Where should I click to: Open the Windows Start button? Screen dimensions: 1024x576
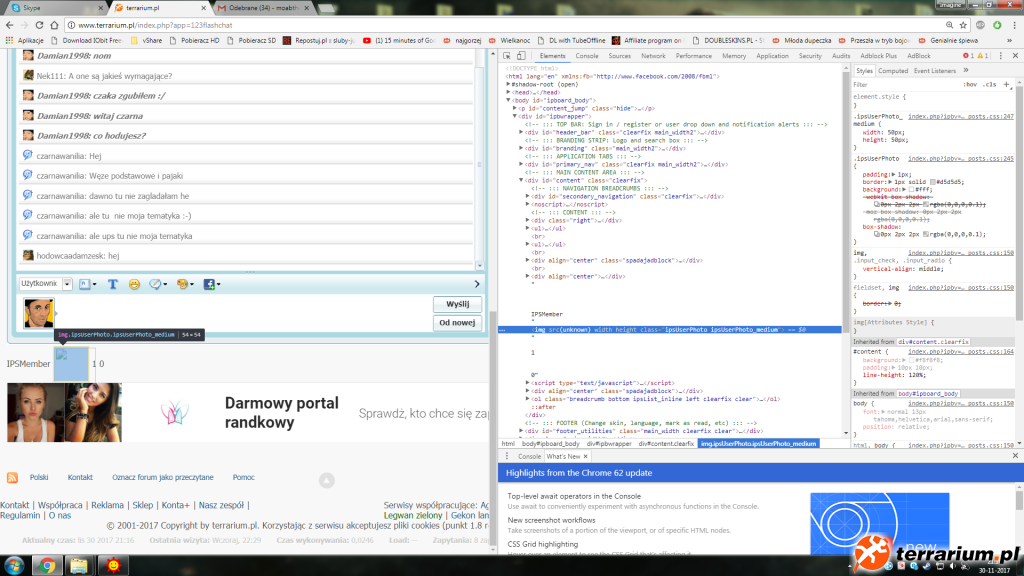[x=14, y=566]
